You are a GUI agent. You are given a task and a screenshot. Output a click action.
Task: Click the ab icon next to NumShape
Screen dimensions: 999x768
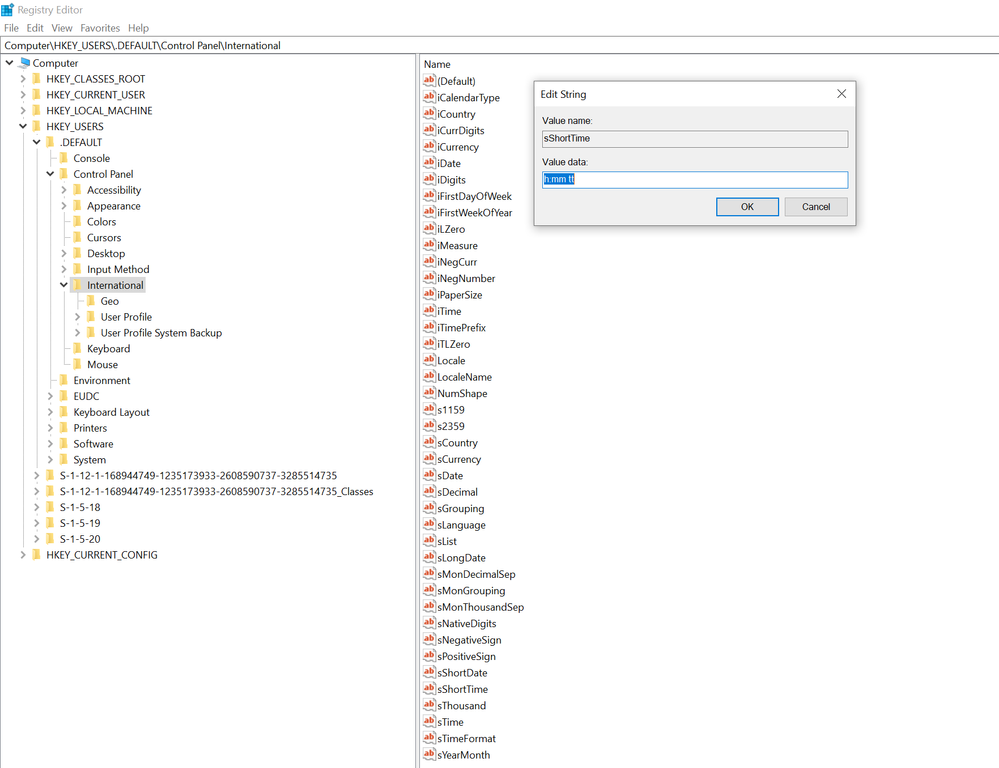tap(430, 393)
